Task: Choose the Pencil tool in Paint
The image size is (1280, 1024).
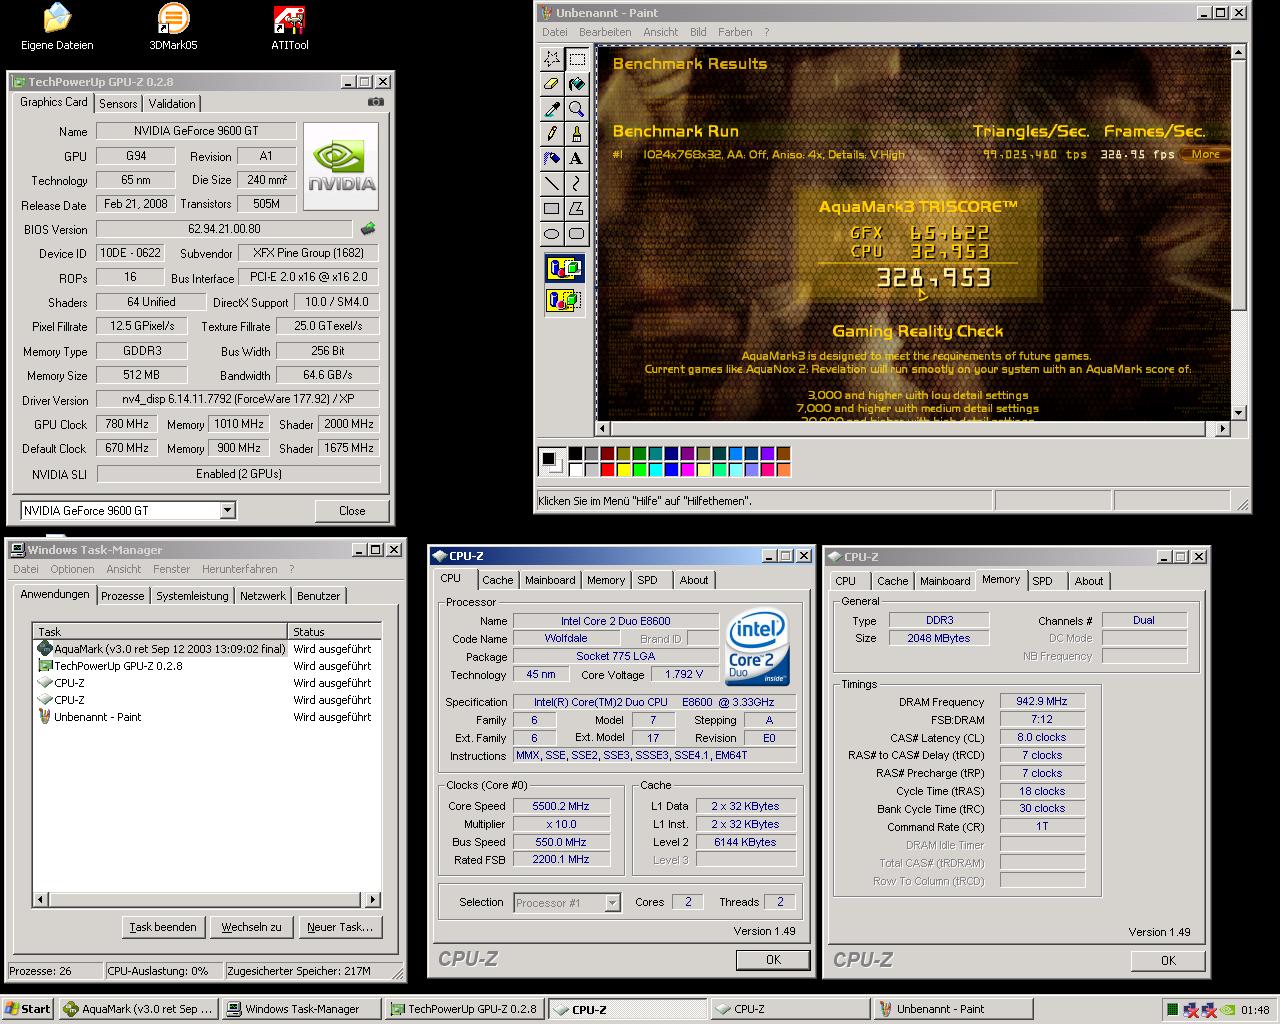Action: (551, 134)
